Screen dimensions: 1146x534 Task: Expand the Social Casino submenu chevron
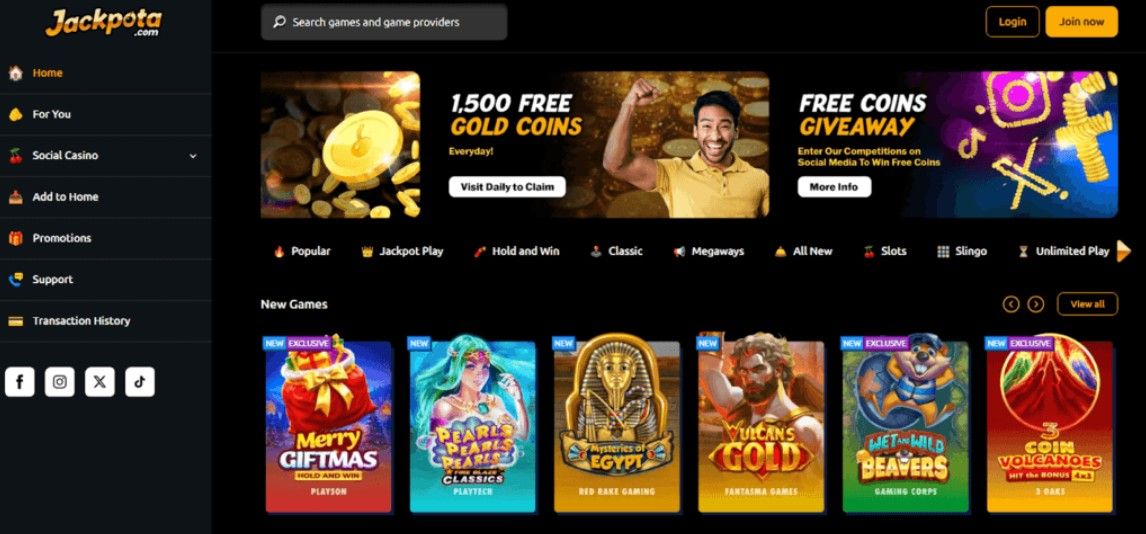click(x=193, y=156)
